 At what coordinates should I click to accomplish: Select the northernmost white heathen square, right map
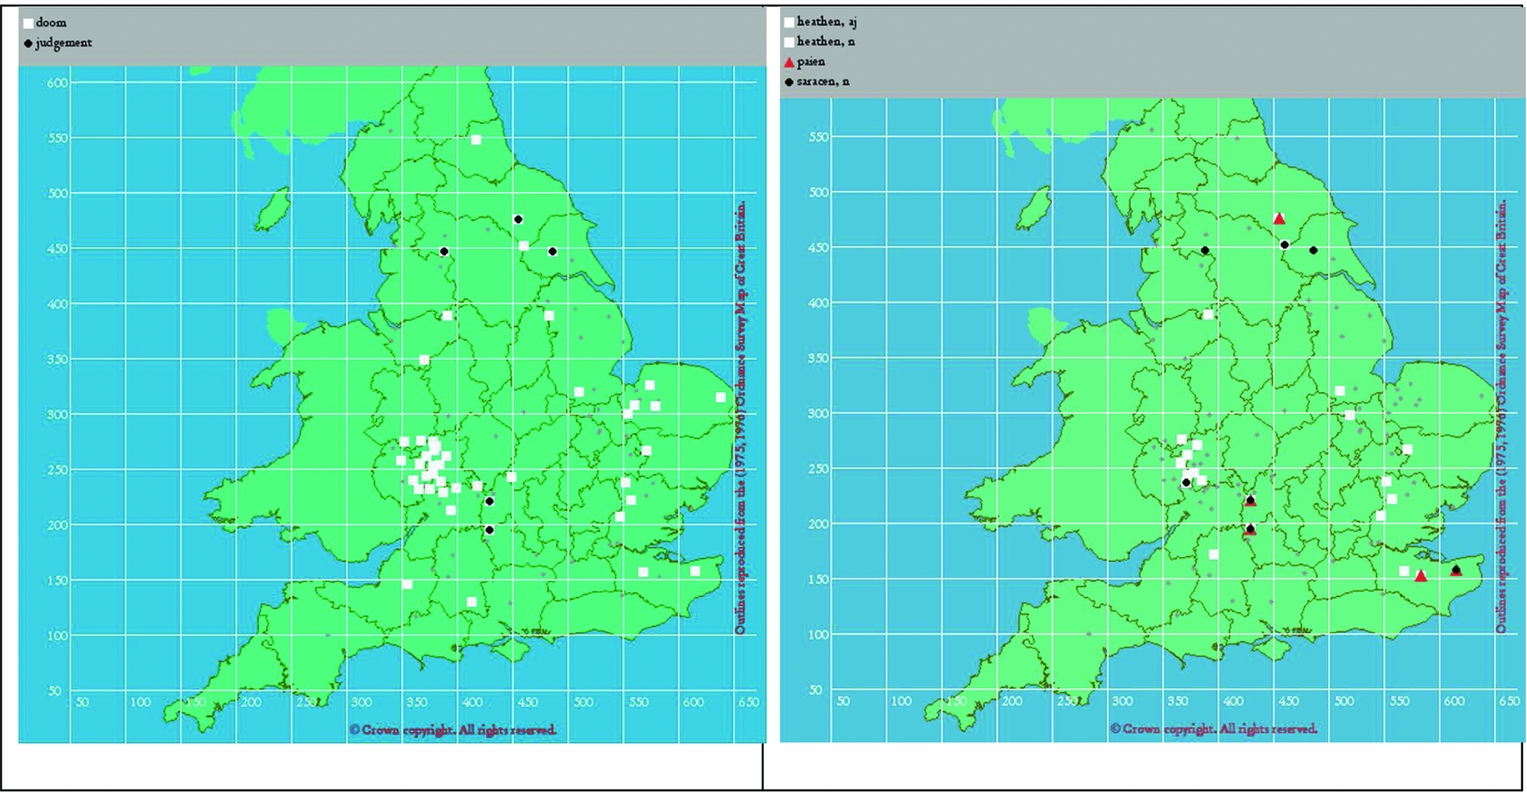coord(1208,314)
